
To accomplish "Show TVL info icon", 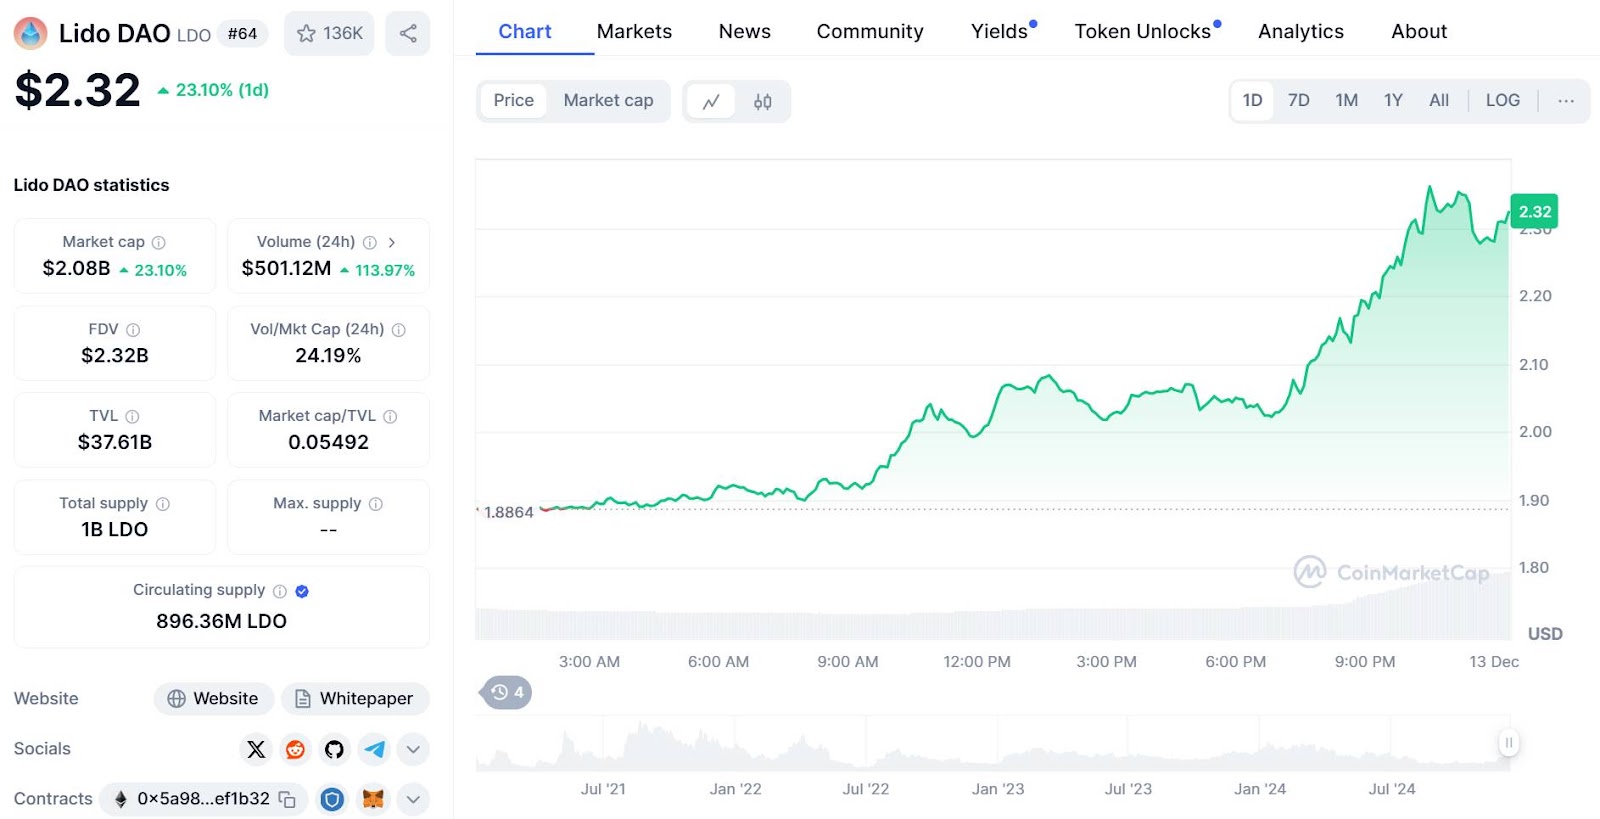I will 132,416.
